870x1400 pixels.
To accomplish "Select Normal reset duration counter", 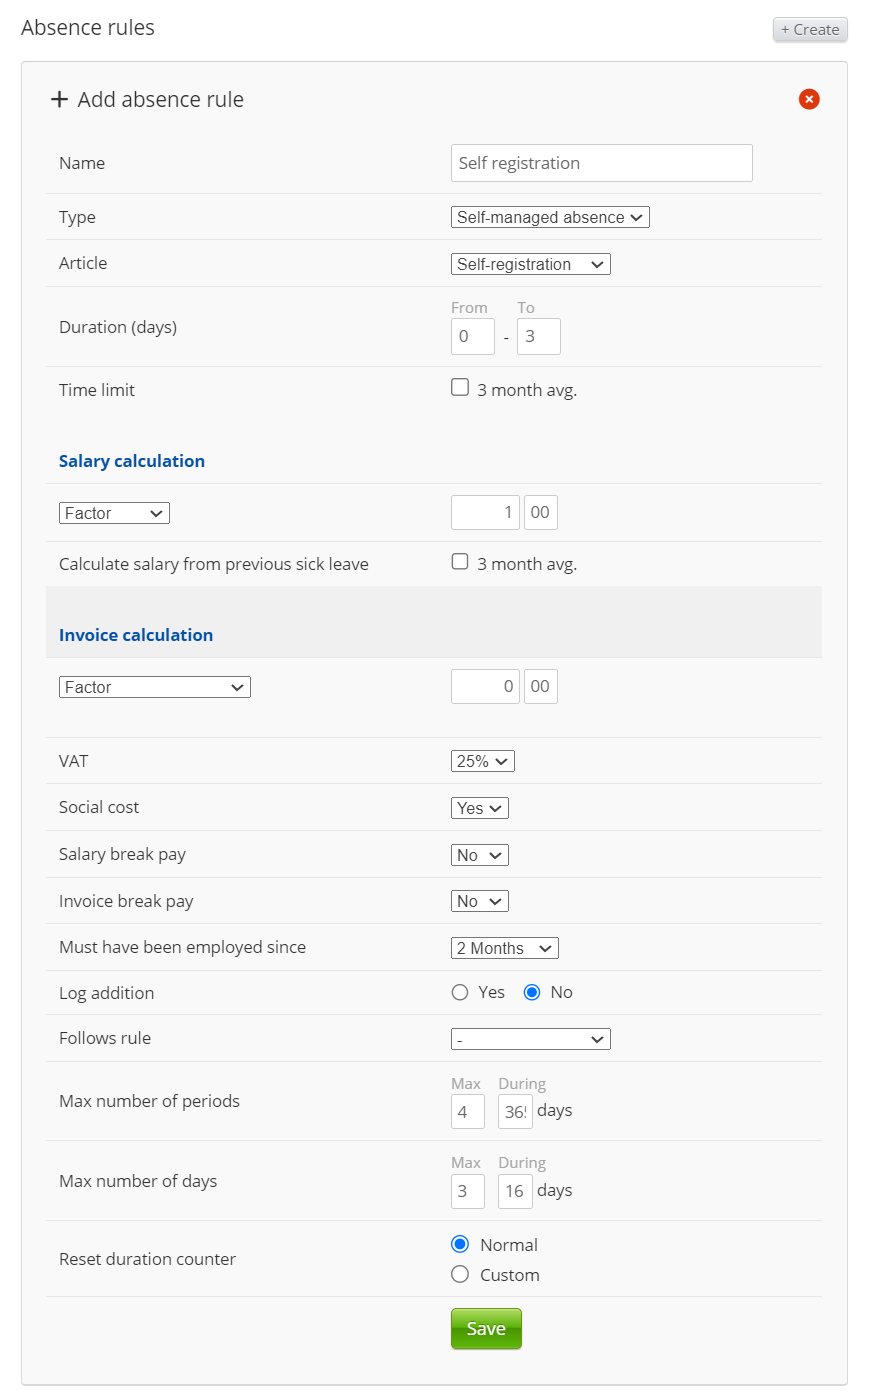I will pyautogui.click(x=460, y=1244).
